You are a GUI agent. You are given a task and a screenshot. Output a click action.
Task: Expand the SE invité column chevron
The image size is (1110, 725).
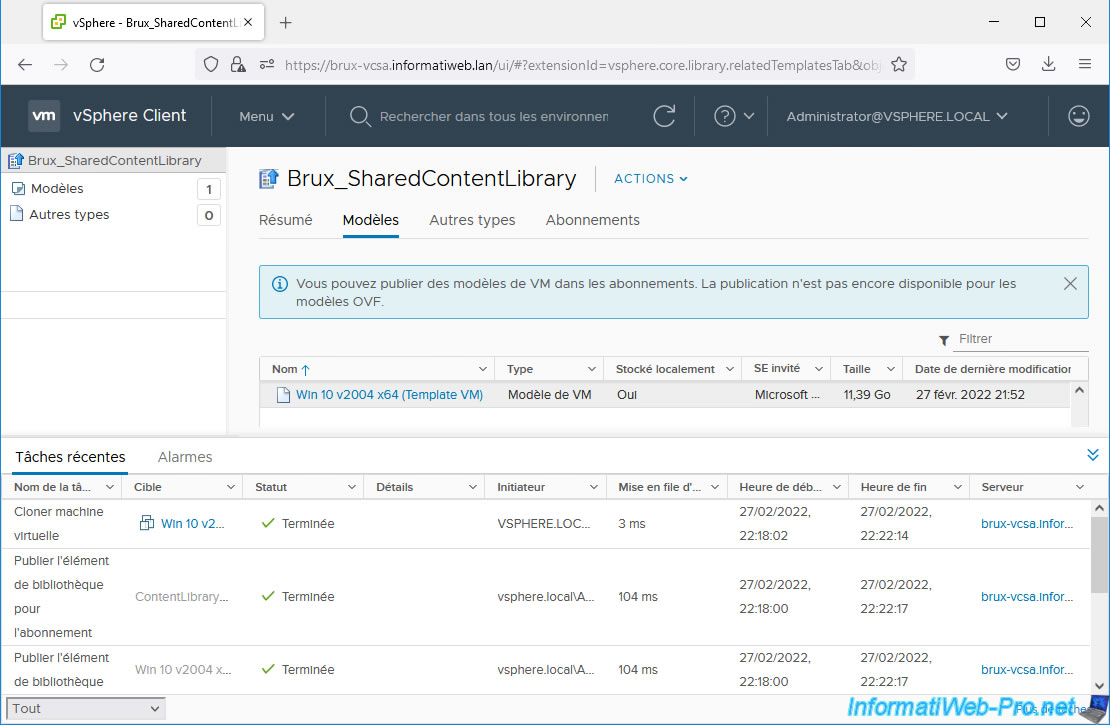(x=818, y=369)
